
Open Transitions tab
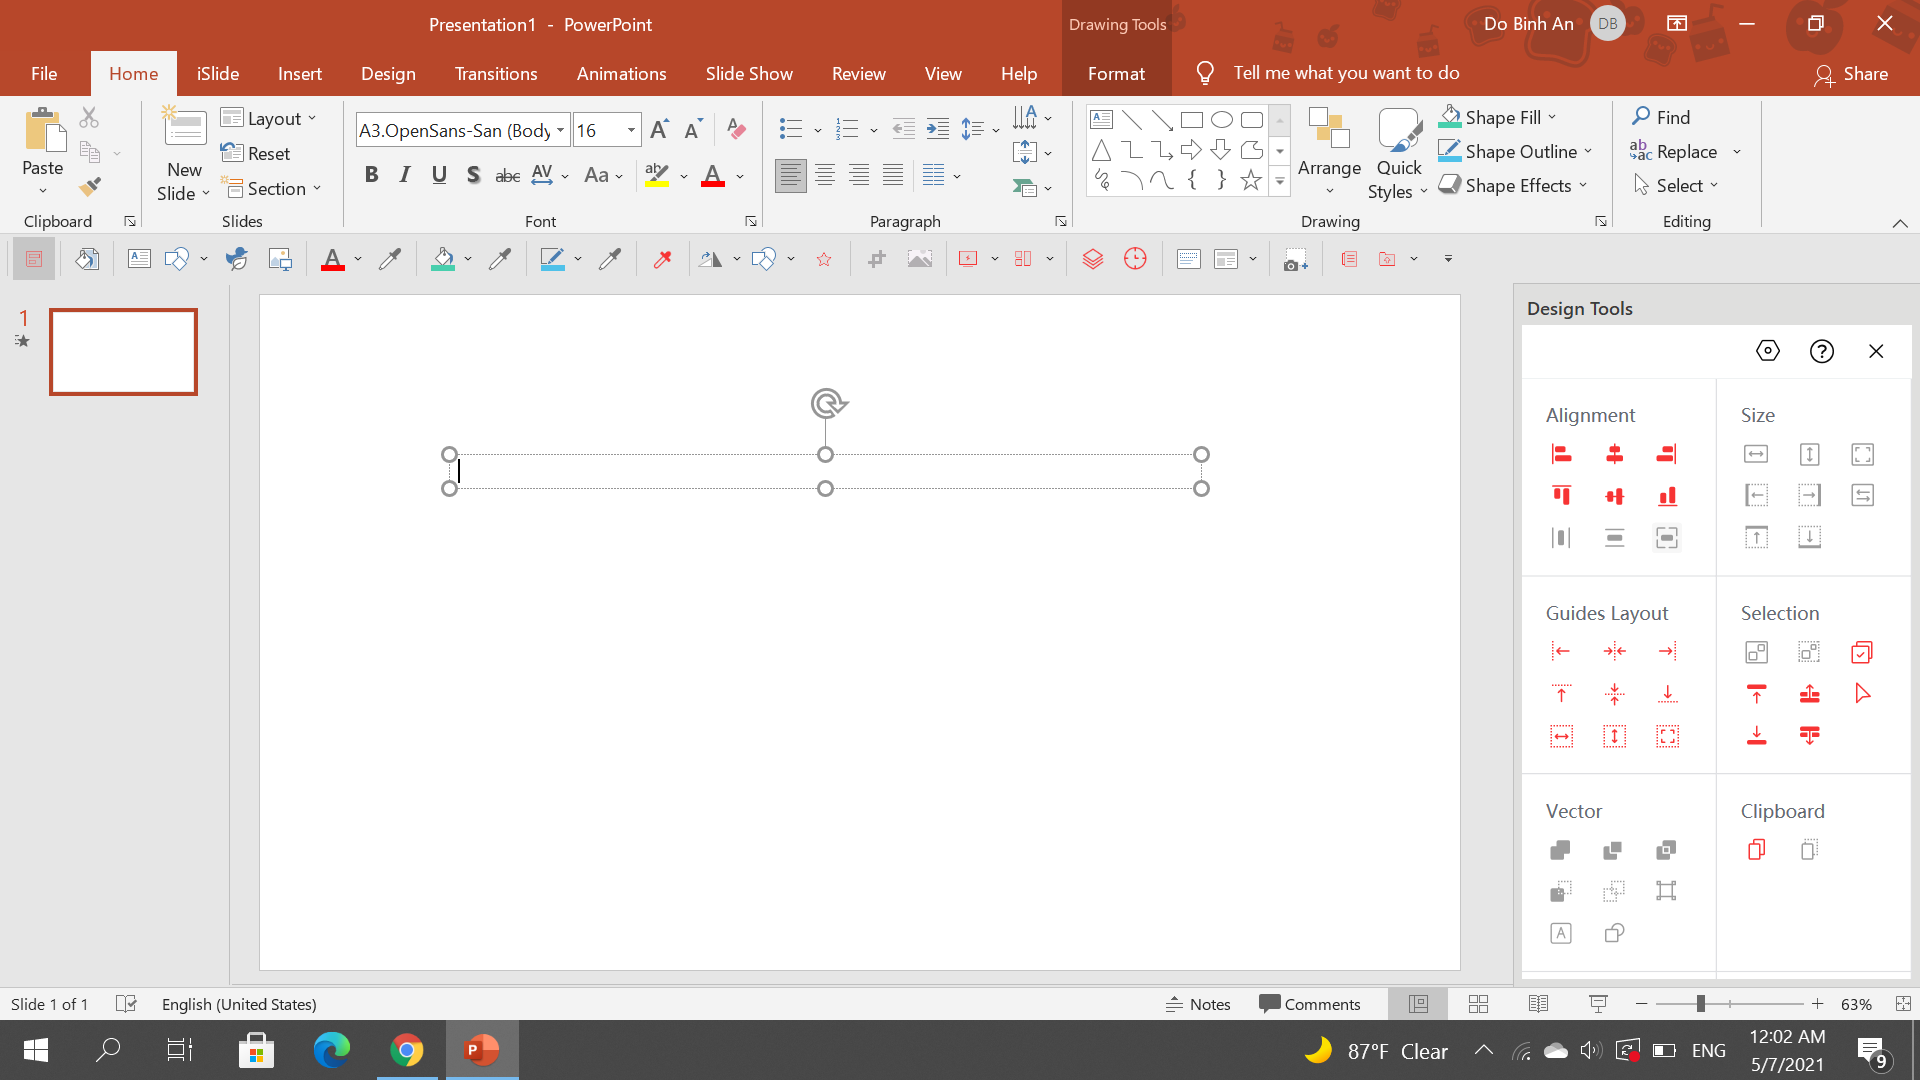(x=495, y=74)
